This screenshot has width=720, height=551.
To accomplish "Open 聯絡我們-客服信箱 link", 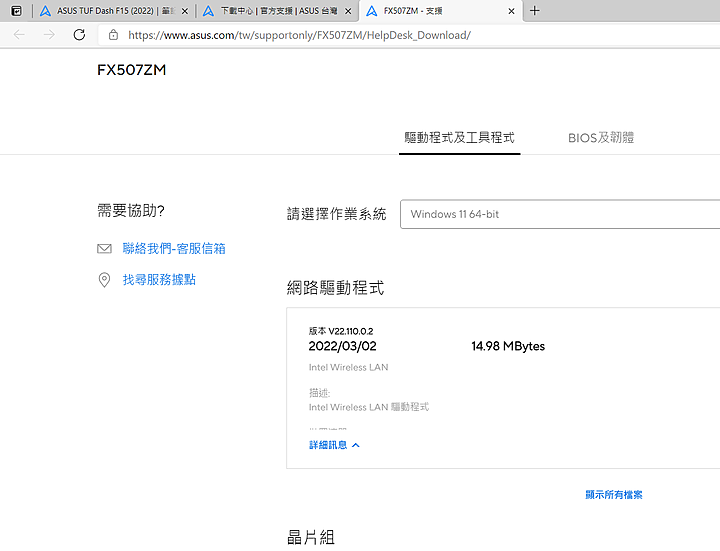I will click(x=174, y=249).
